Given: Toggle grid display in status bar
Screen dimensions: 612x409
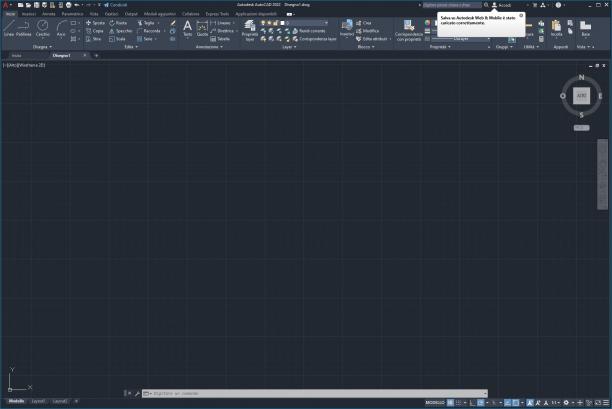Looking at the screenshot, I should click(x=451, y=402).
